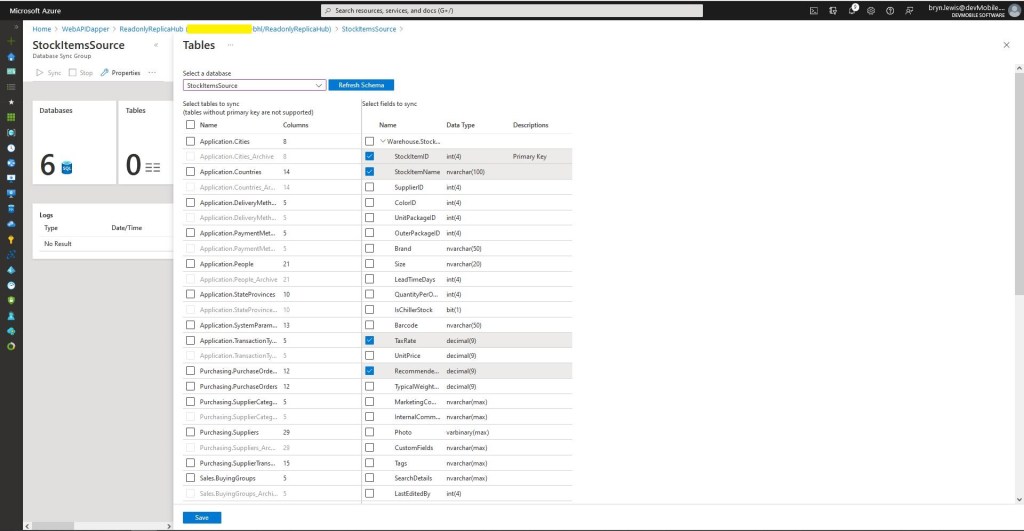This screenshot has height=531, width=1024.
Task: Collapse the StockItemsSource side panel chevron
Action: click(x=156, y=45)
